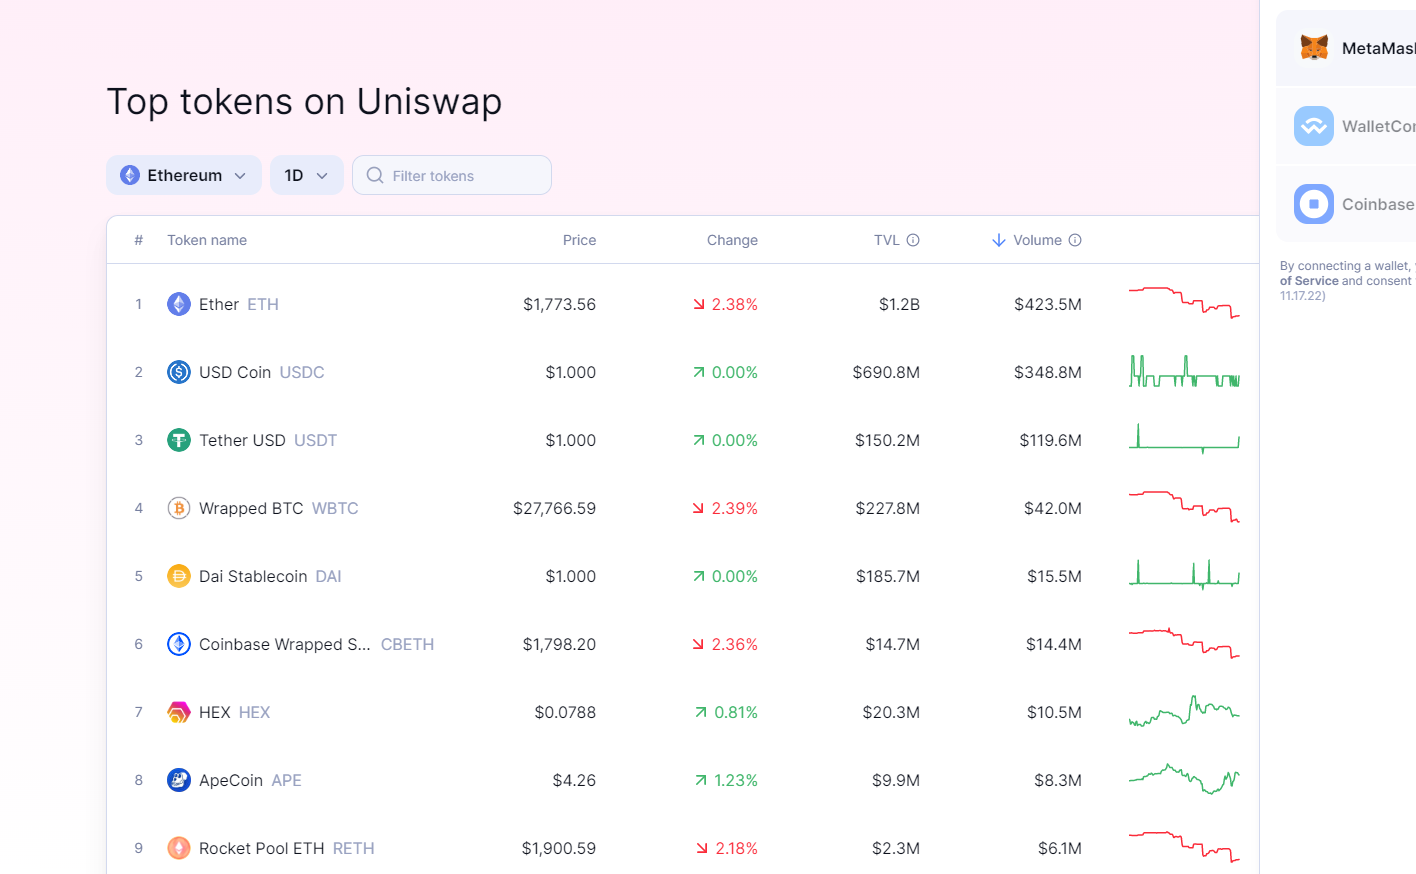This screenshot has height=874, width=1416.
Task: Click the Volume info icon
Action: tap(1075, 240)
